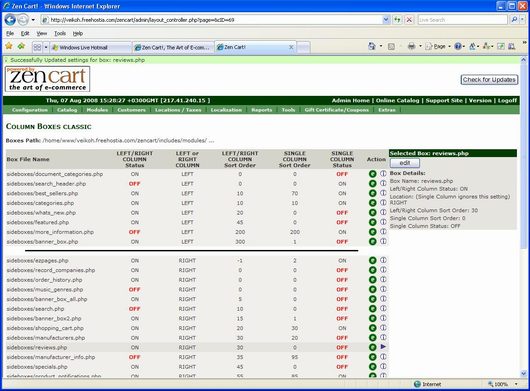The image size is (530, 391).
Task: Click the edit button for reviews.php
Action: click(x=405, y=163)
